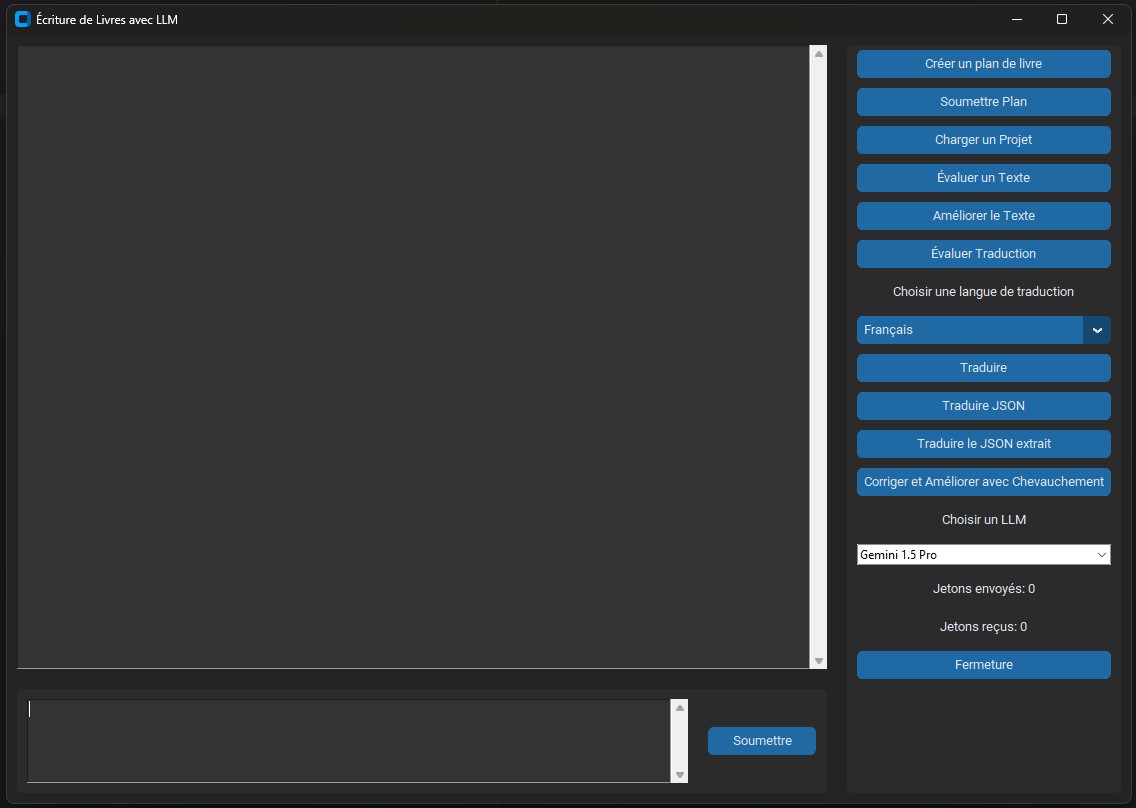Viewport: 1136px width, 808px height.
Task: Click the app icon in the title bar
Action: (x=22, y=20)
